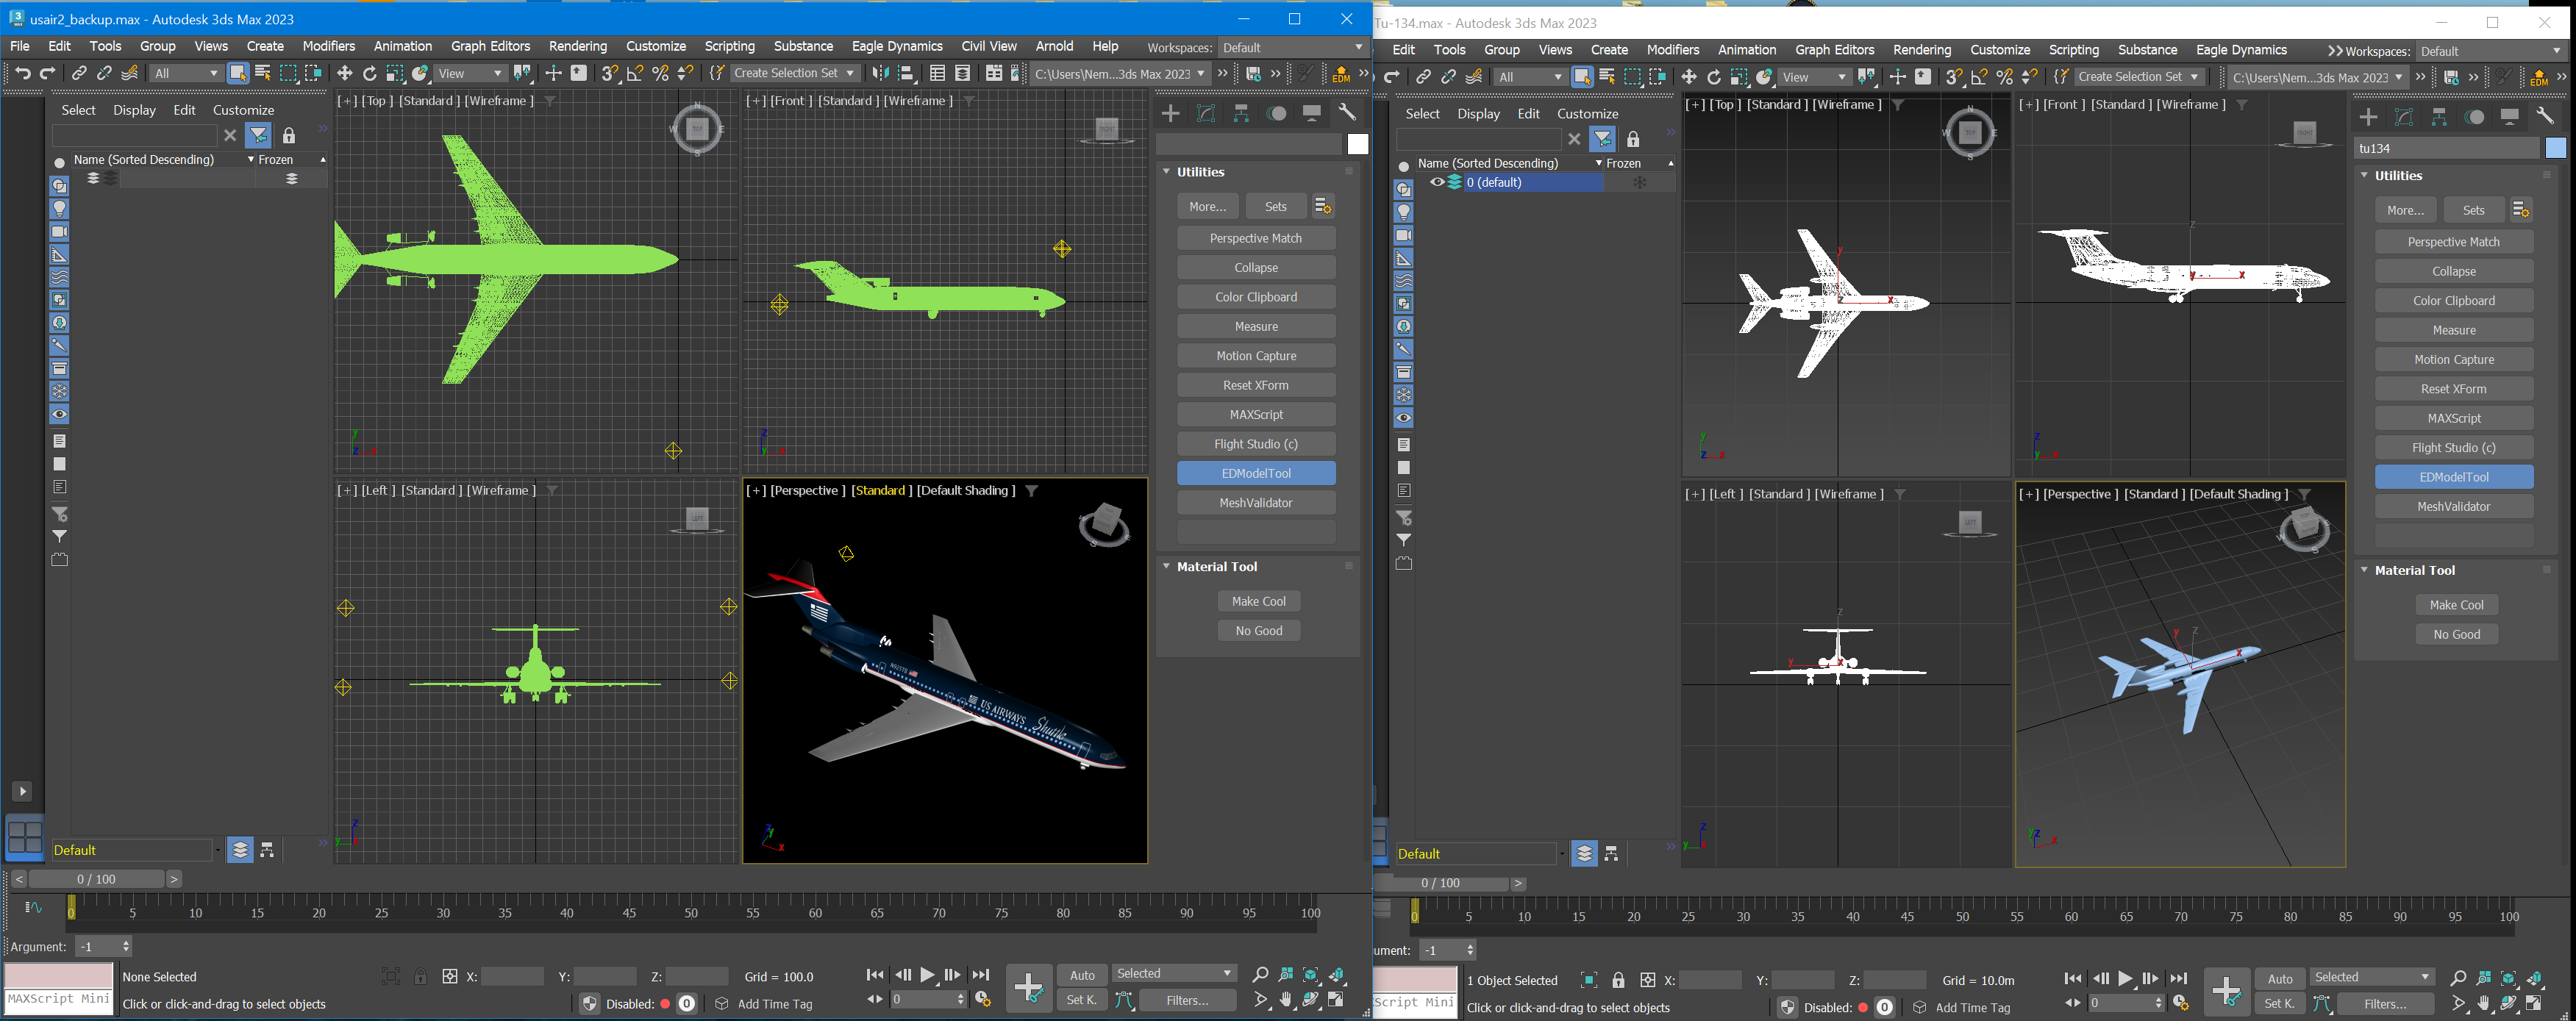This screenshot has width=2576, height=1021.
Task: Click Filters... button in usair2_backup window
Action: click(1187, 1000)
